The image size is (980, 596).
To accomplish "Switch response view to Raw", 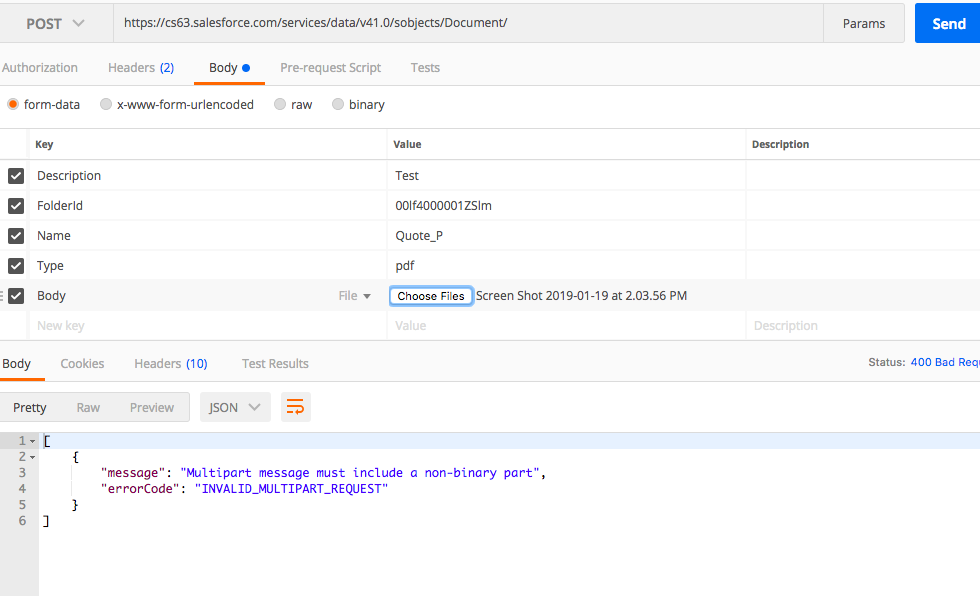I will coord(88,407).
